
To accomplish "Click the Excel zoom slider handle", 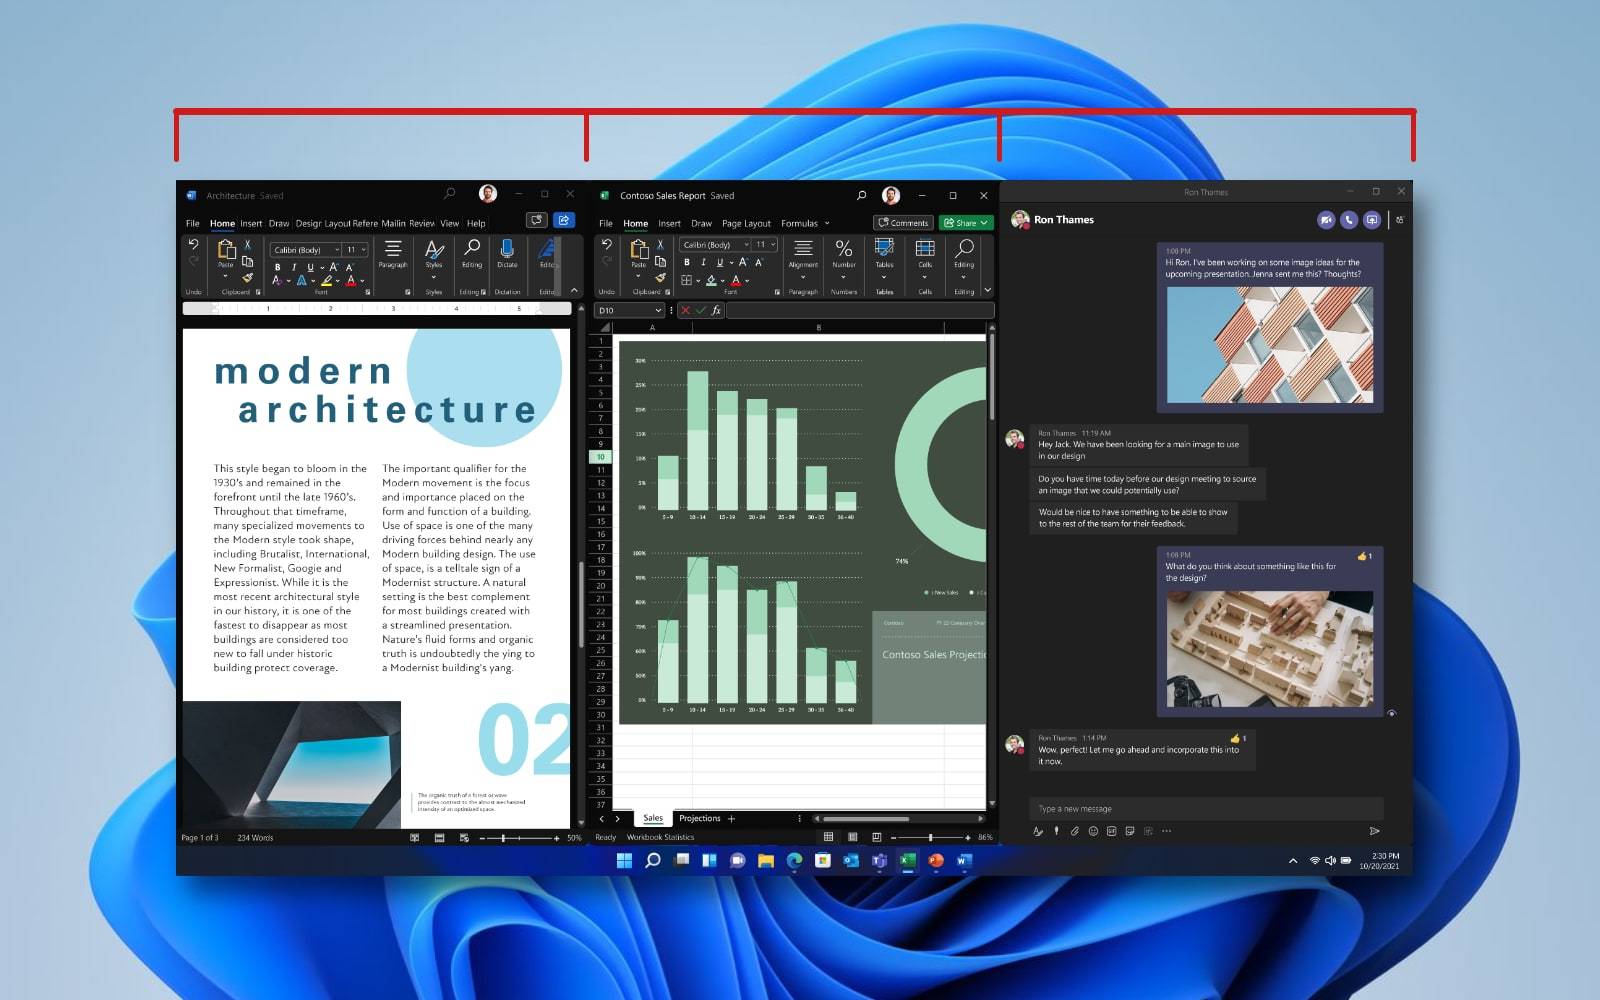I will tap(930, 837).
